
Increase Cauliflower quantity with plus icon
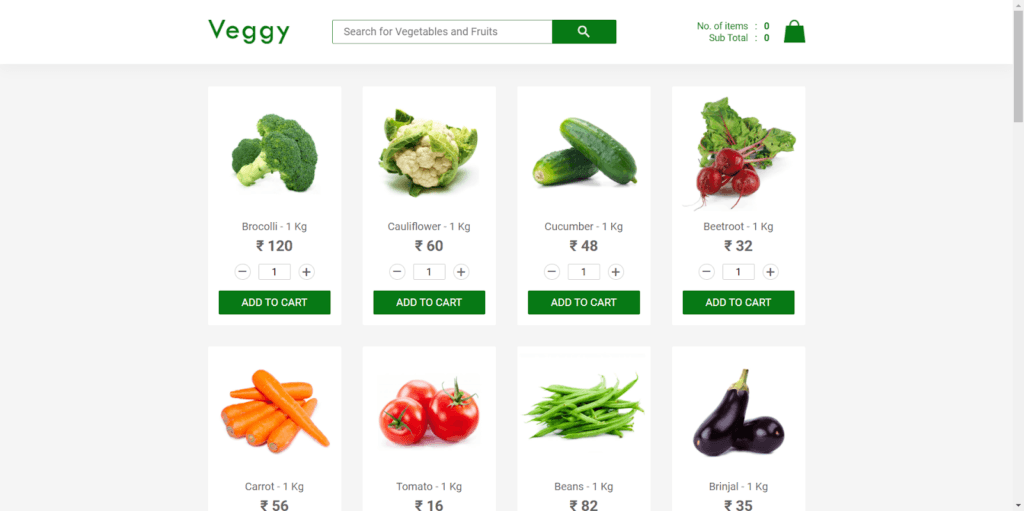tap(461, 272)
